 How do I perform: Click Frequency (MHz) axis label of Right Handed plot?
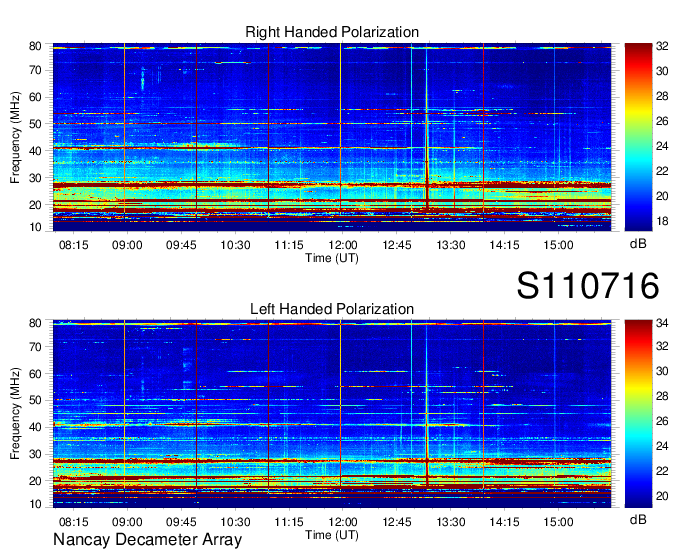click(15, 137)
